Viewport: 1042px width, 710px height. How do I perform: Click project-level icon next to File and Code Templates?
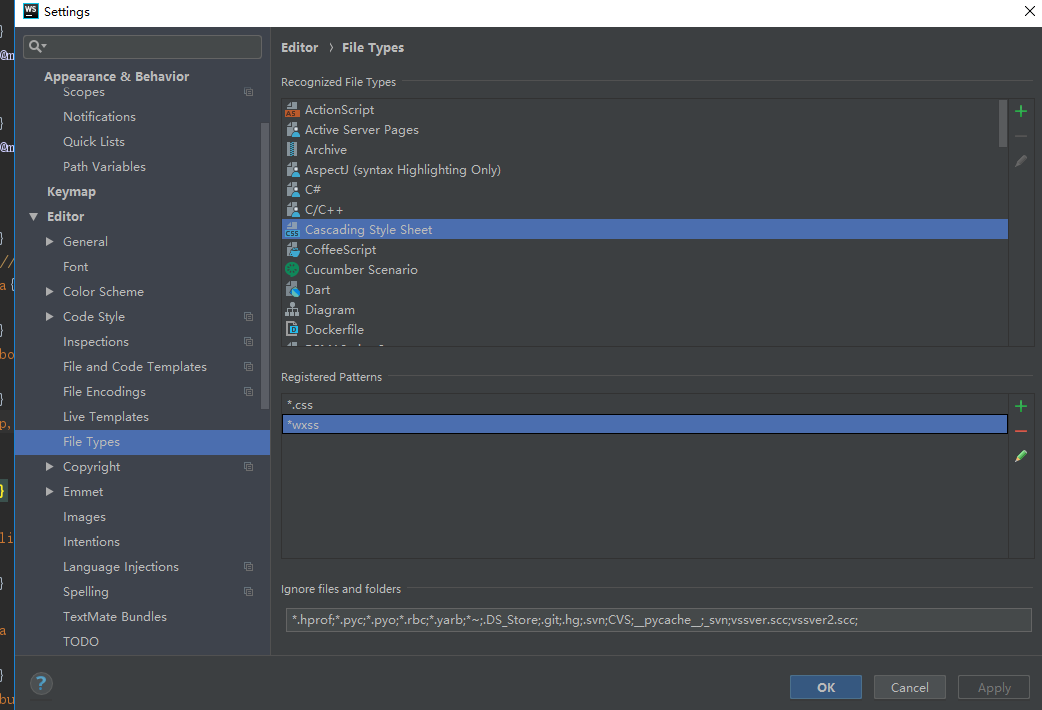pos(249,366)
